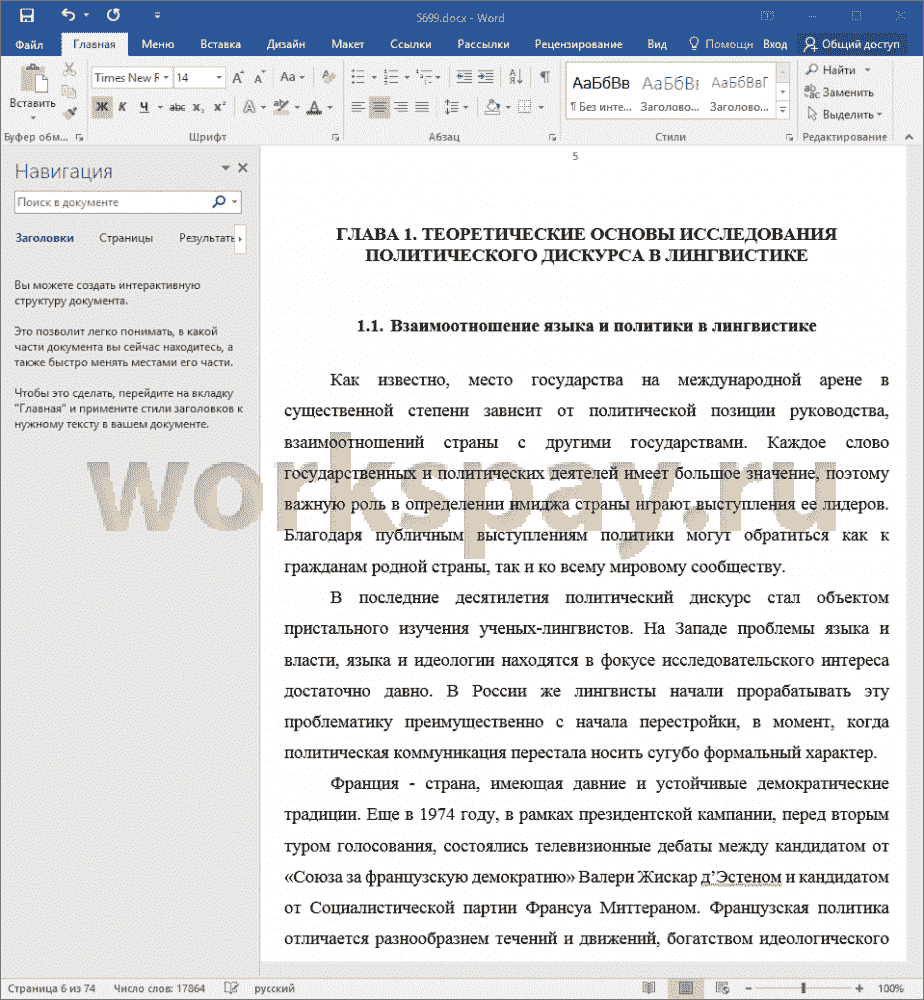Apply the text highlight color

281,107
